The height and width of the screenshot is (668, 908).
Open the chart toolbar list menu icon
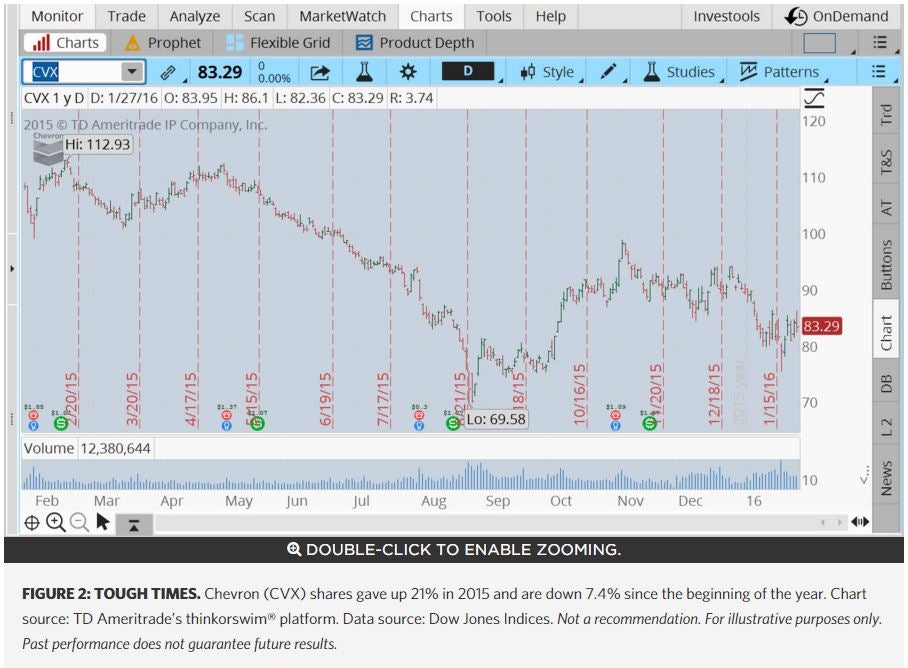pos(879,71)
